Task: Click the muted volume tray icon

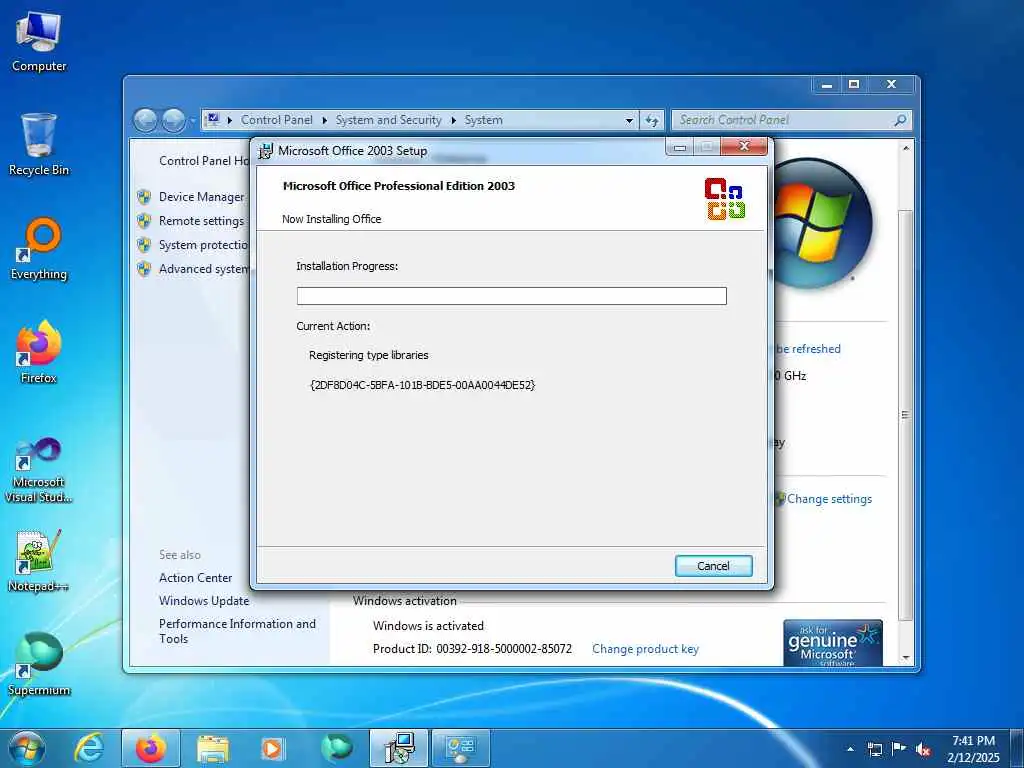Action: coord(923,749)
